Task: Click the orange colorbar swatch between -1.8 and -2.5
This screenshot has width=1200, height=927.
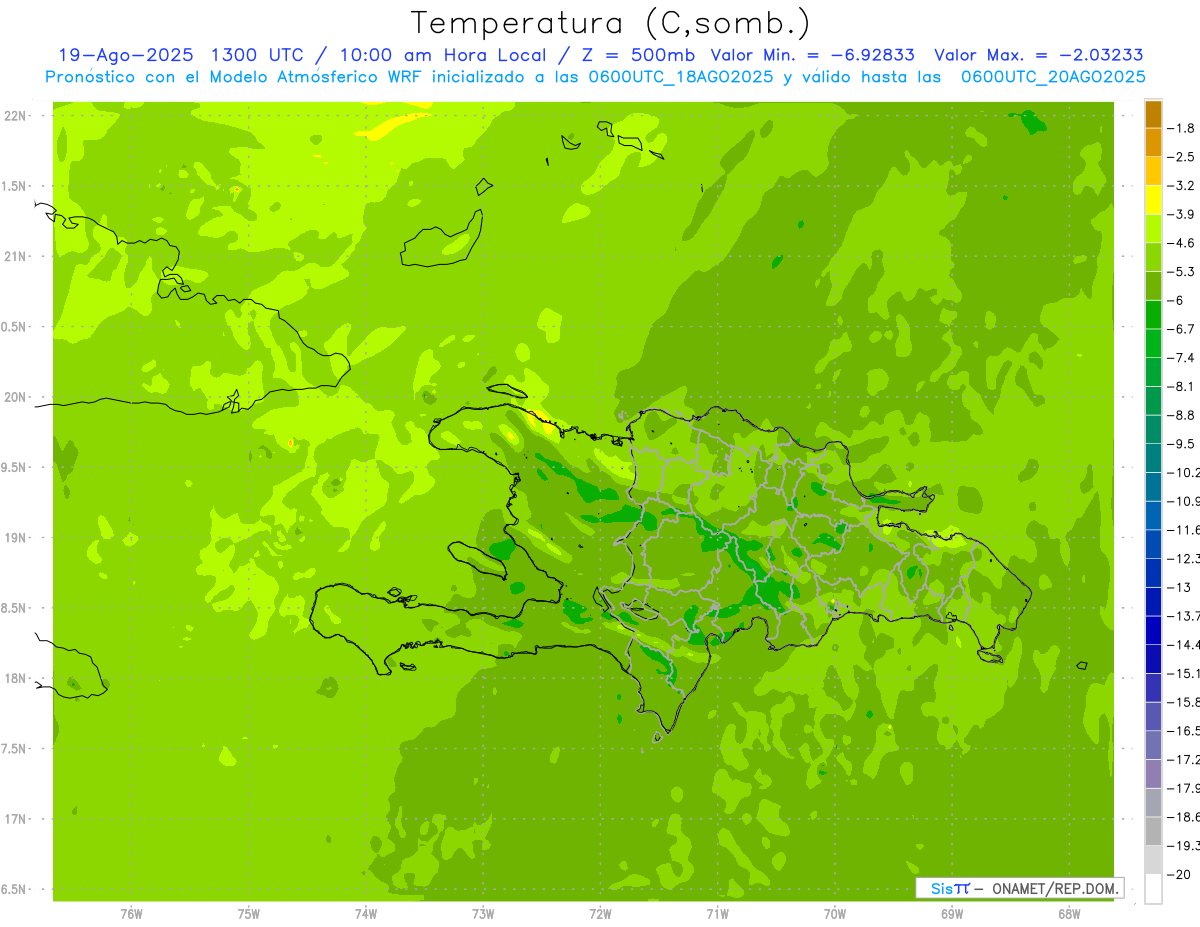Action: [1153, 143]
